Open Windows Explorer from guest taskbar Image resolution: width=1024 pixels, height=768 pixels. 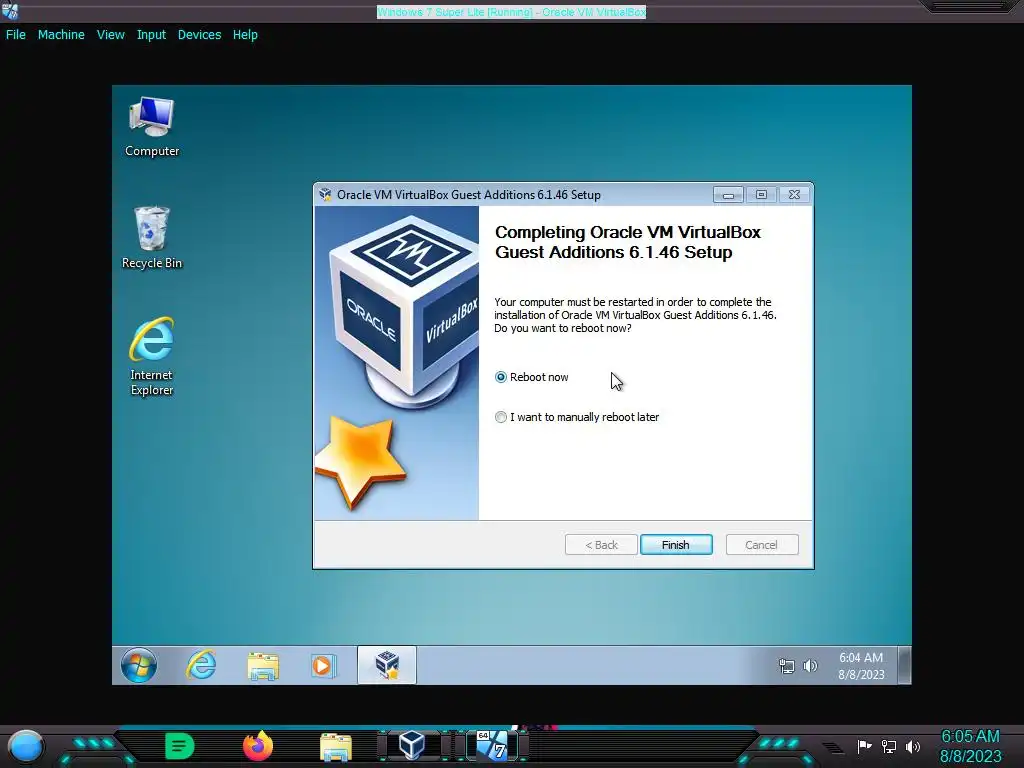263,666
